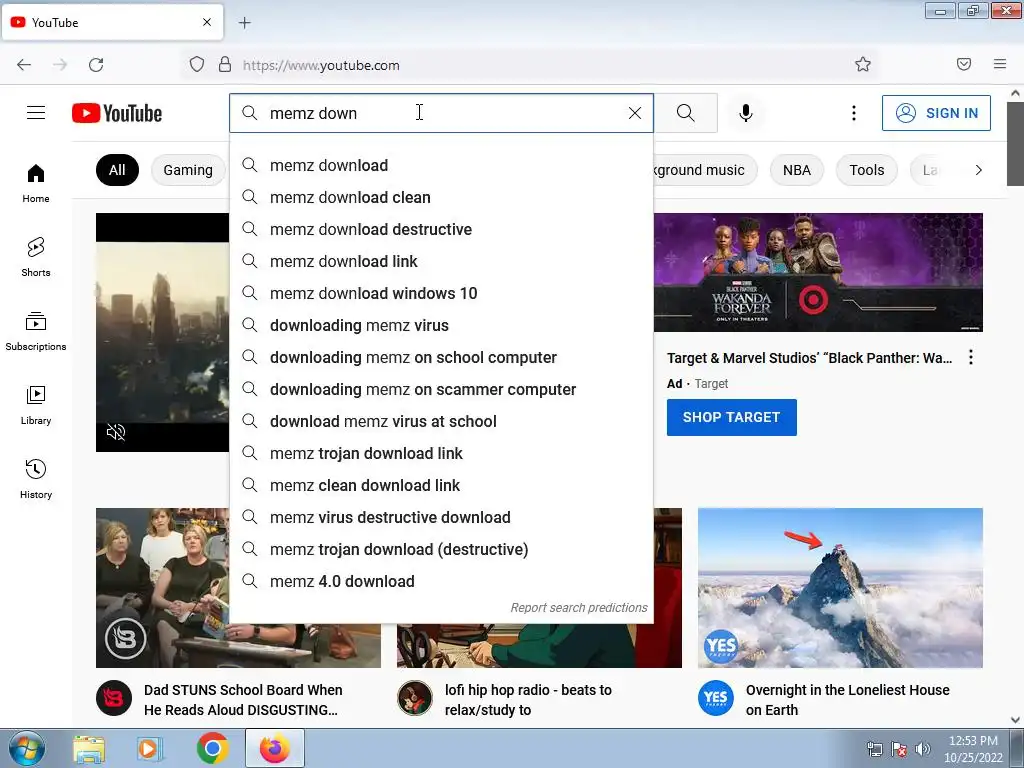Open History in sidebar
This screenshot has width=1024, height=768.
click(36, 479)
